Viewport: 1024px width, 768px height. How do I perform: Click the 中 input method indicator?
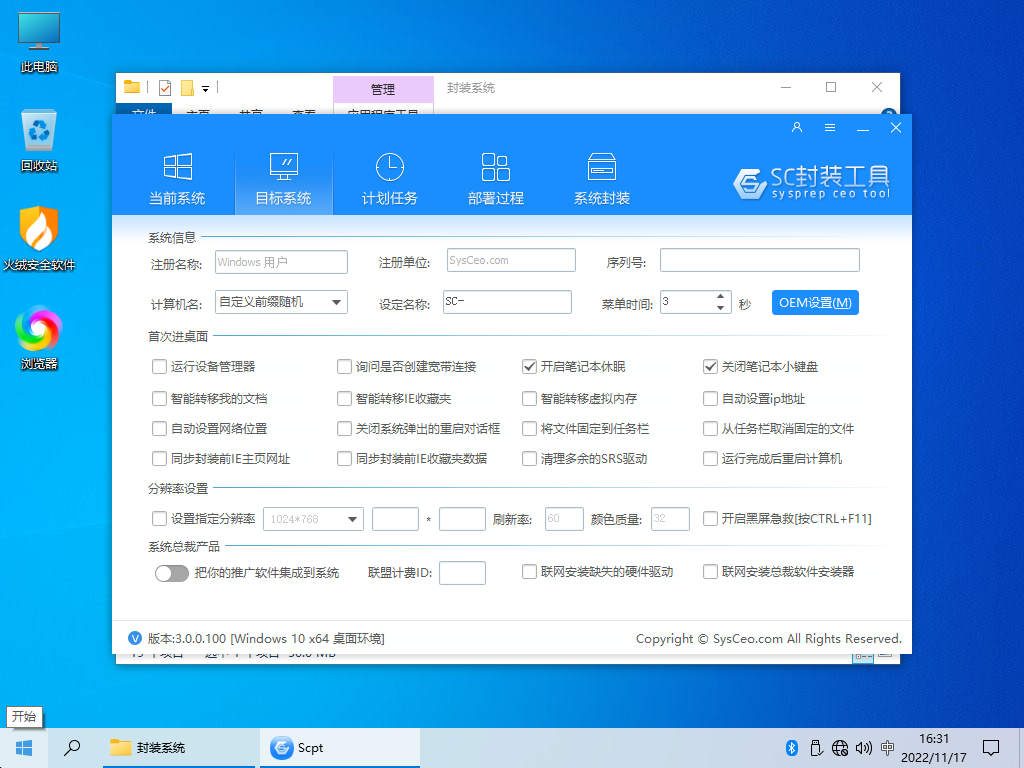pyautogui.click(x=887, y=748)
